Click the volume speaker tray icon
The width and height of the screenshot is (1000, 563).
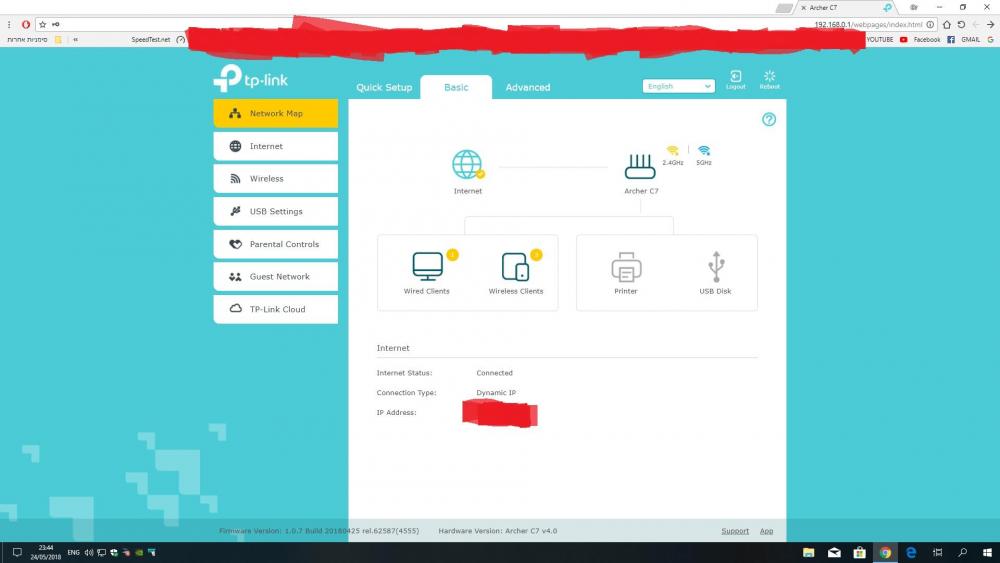89,552
